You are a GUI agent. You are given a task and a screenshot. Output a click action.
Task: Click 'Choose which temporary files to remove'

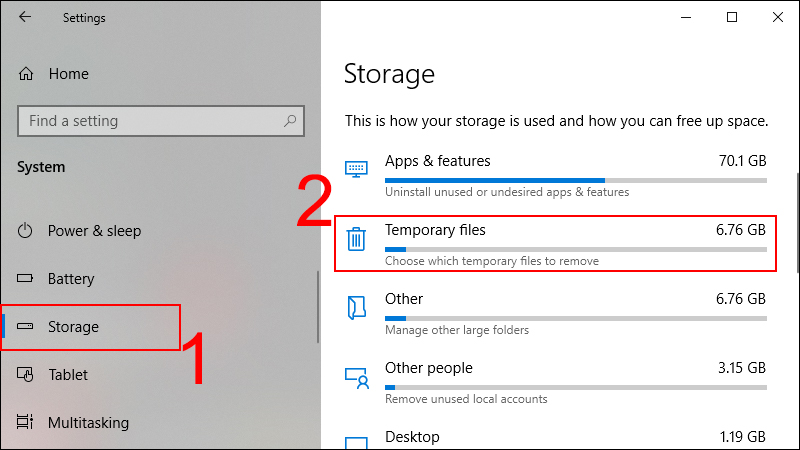pyautogui.click(x=492, y=261)
